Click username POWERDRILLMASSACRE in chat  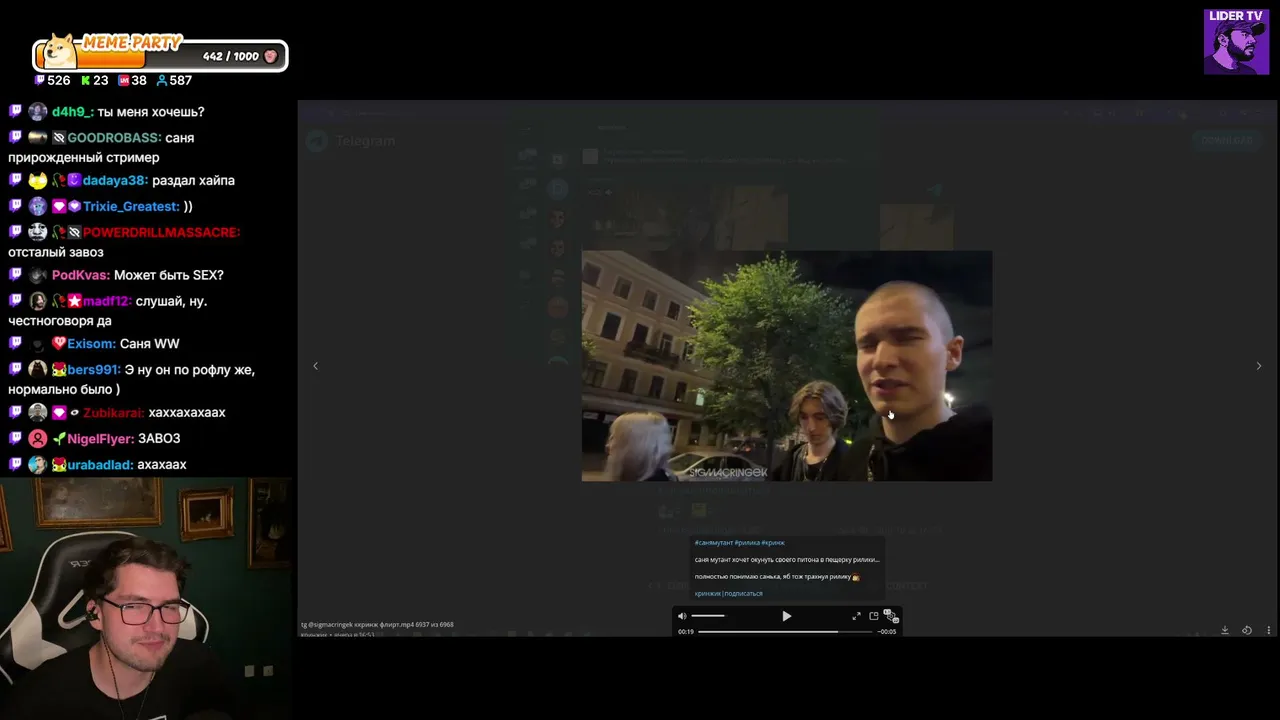pyautogui.click(x=161, y=233)
